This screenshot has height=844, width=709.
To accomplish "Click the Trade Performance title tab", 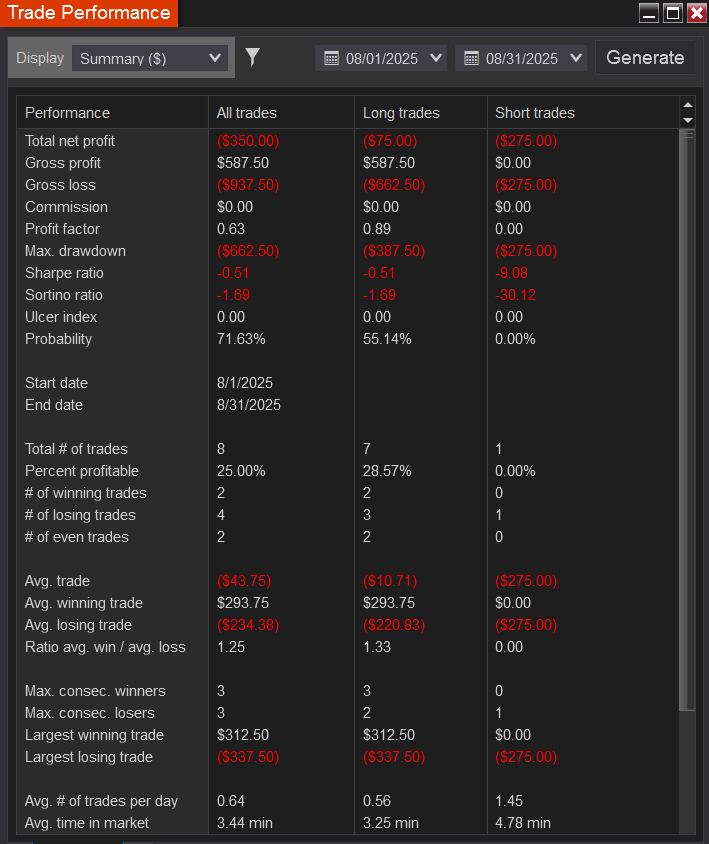I will (x=89, y=13).
